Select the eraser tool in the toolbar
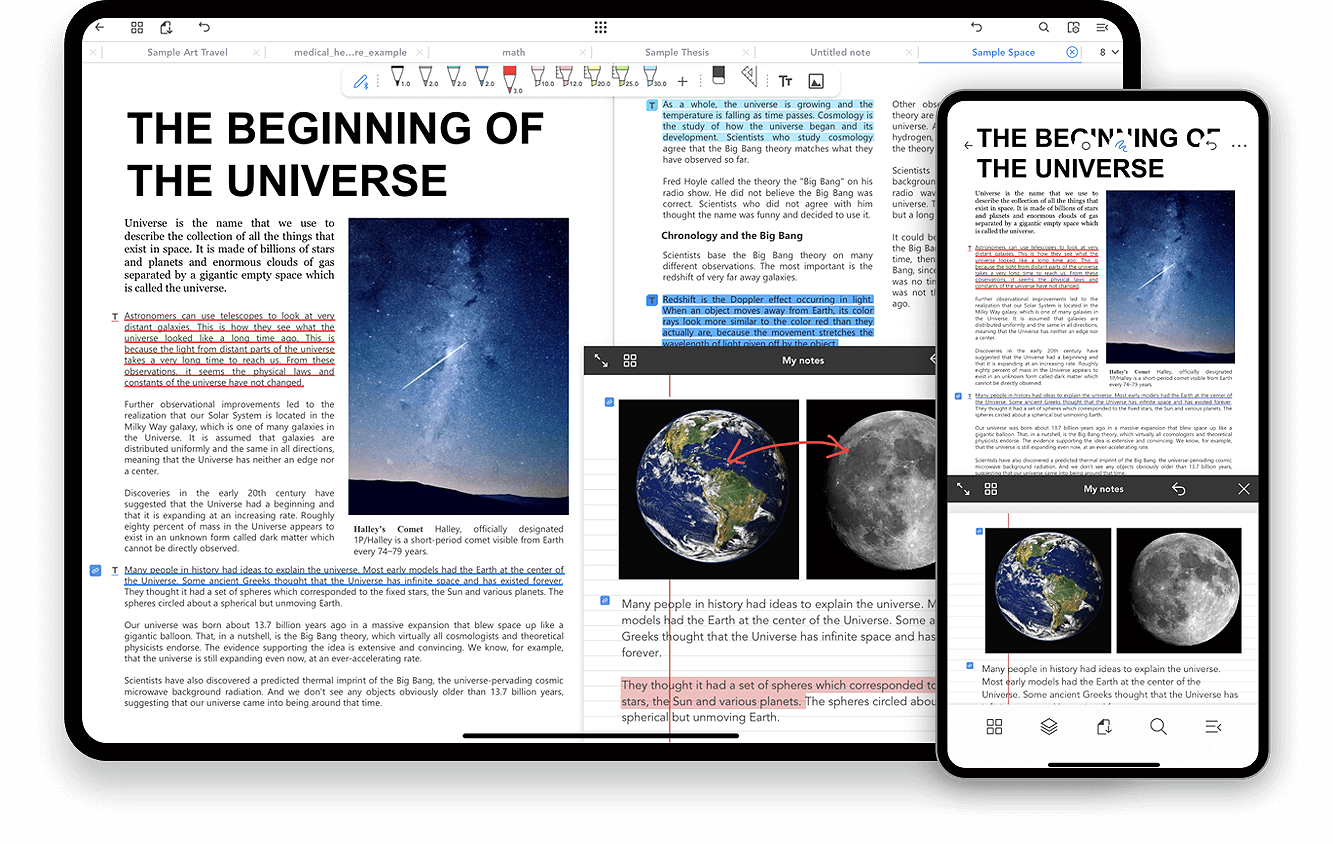This screenshot has width=1333, height=844. pyautogui.click(x=718, y=76)
